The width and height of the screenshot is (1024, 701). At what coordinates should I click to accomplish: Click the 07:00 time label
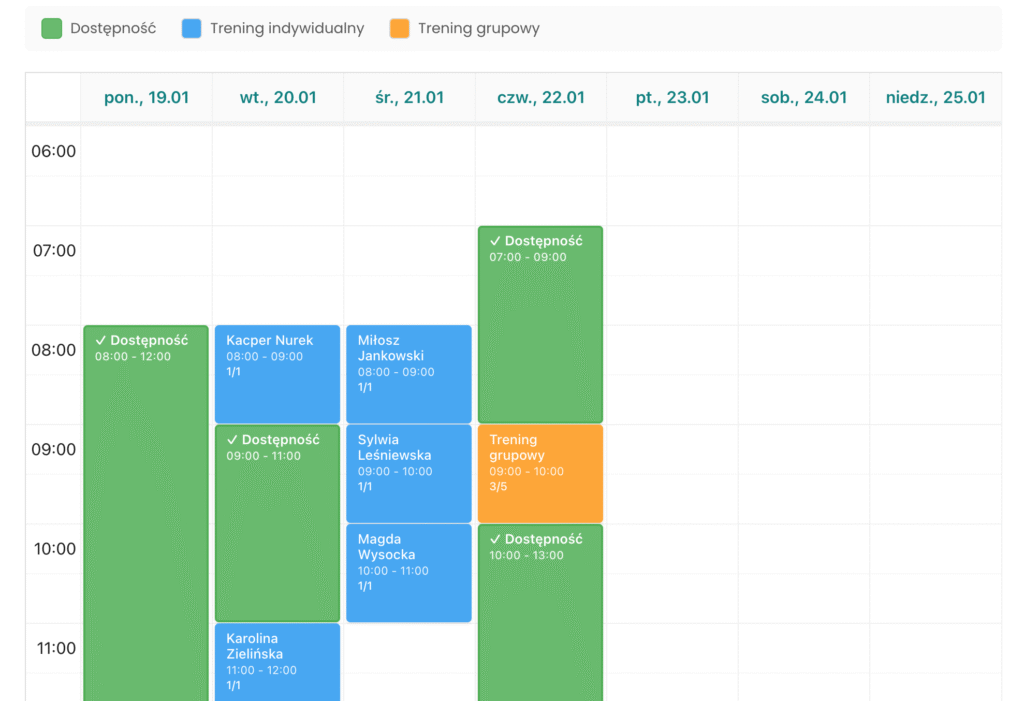point(54,251)
